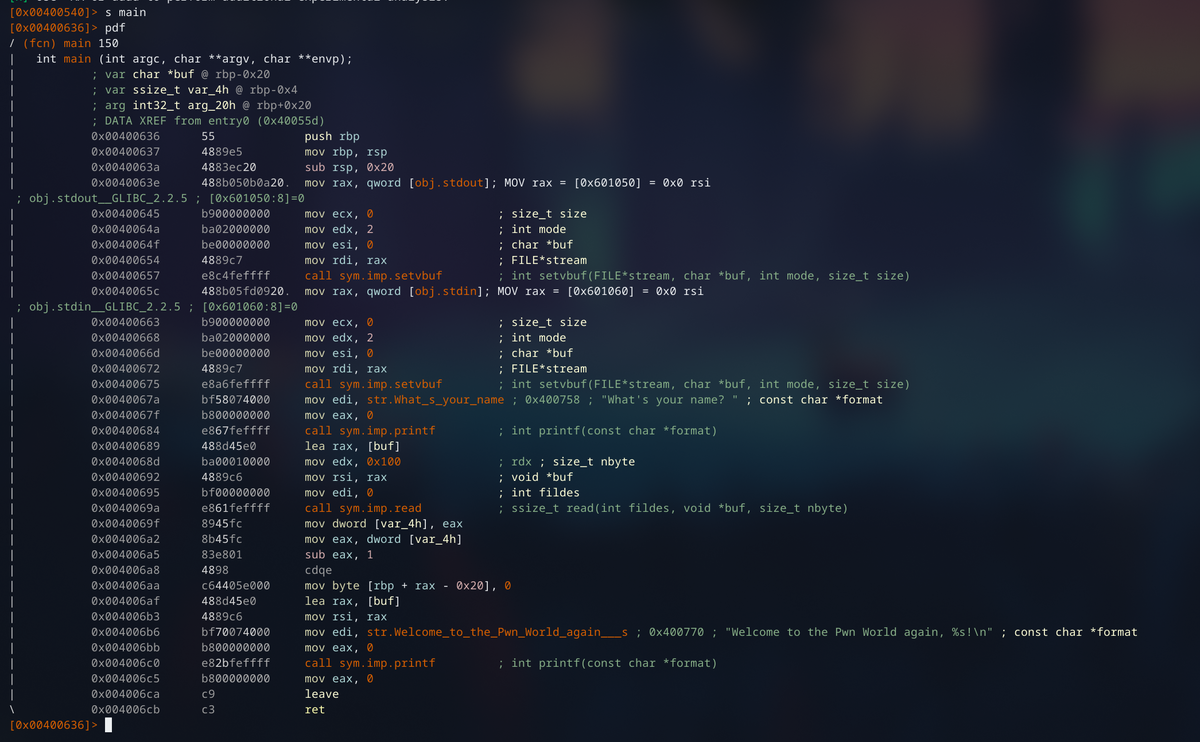Screen dimensions: 1200x742
Task: Click the 'pdf' command on the prompt line
Action: coord(115,28)
